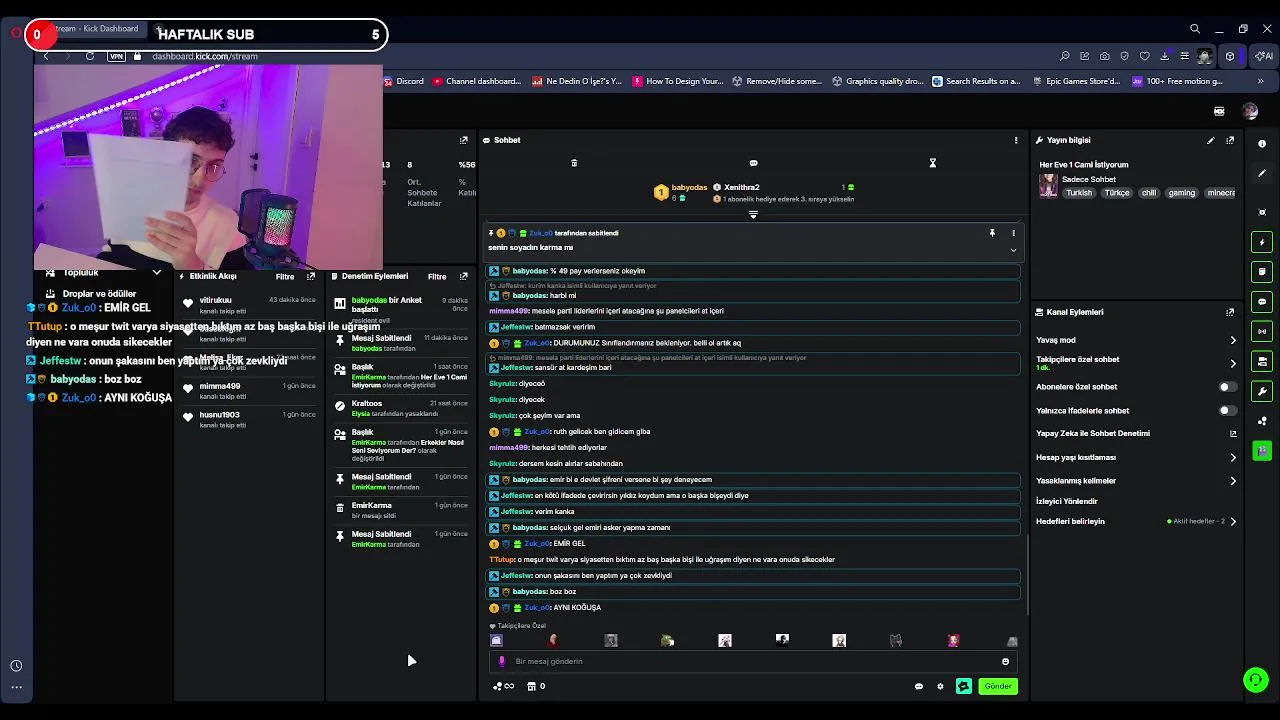
Task: Click the gaming stream tag
Action: (1181, 193)
